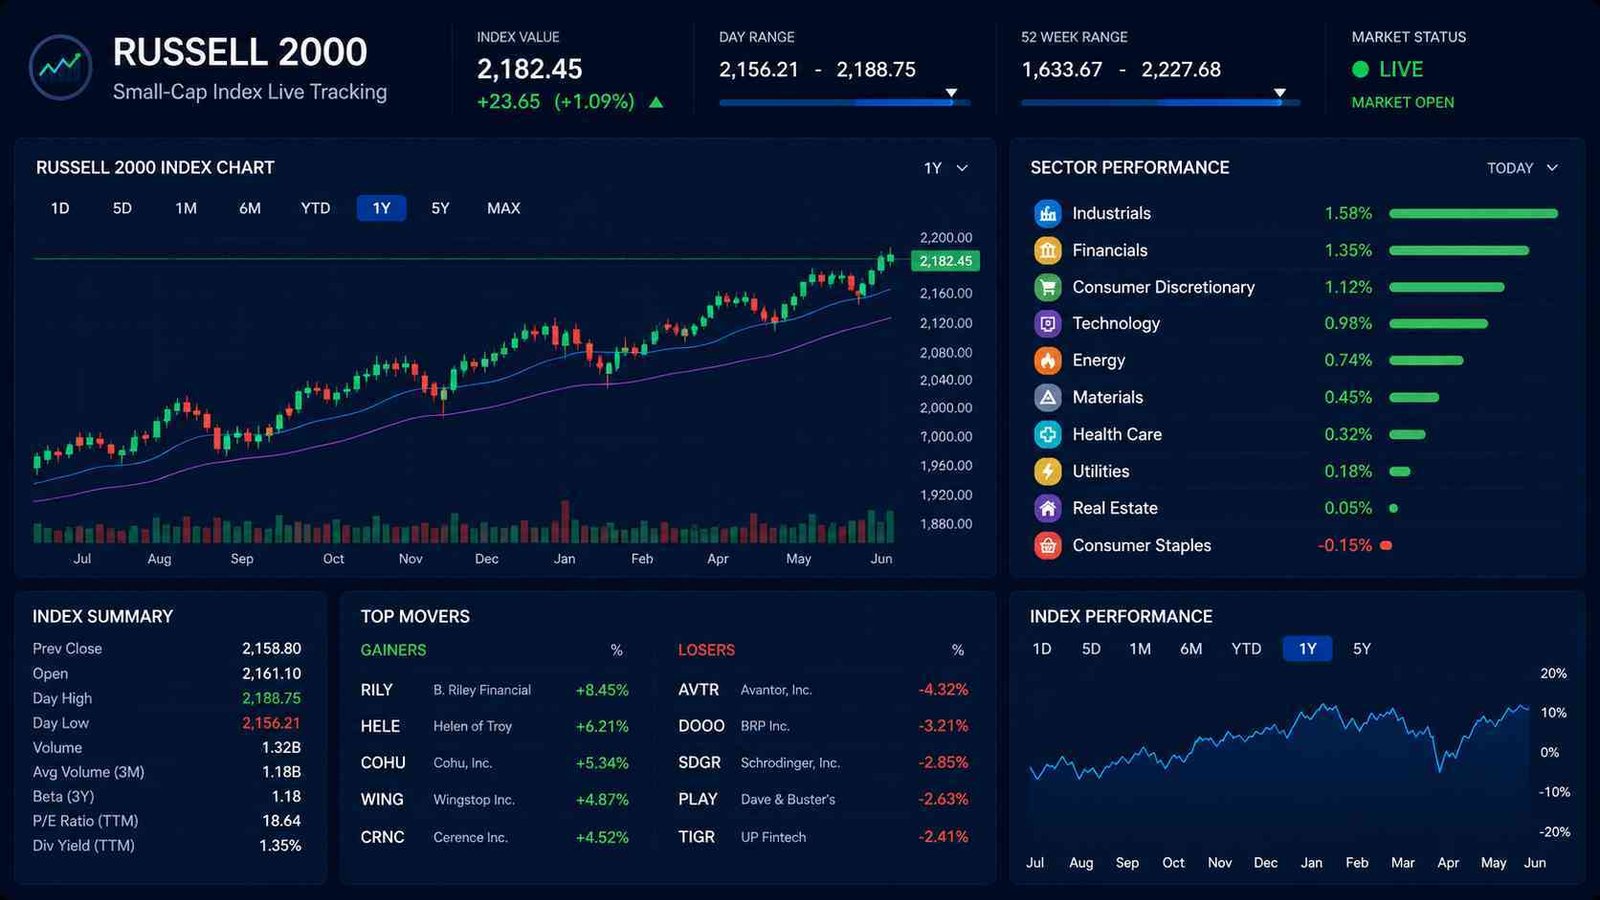Screen dimensions: 1600x900
Task: Click the Russell 2000 chart logo icon
Action: 61,68
